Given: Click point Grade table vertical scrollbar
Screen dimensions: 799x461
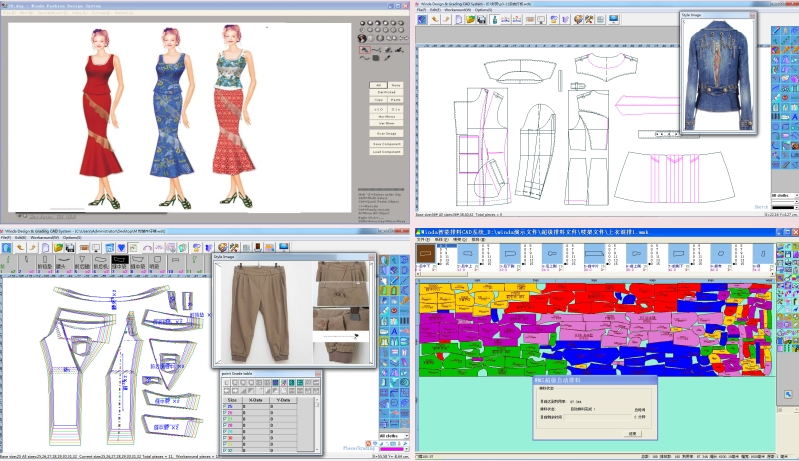Looking at the screenshot, I should 317,425.
